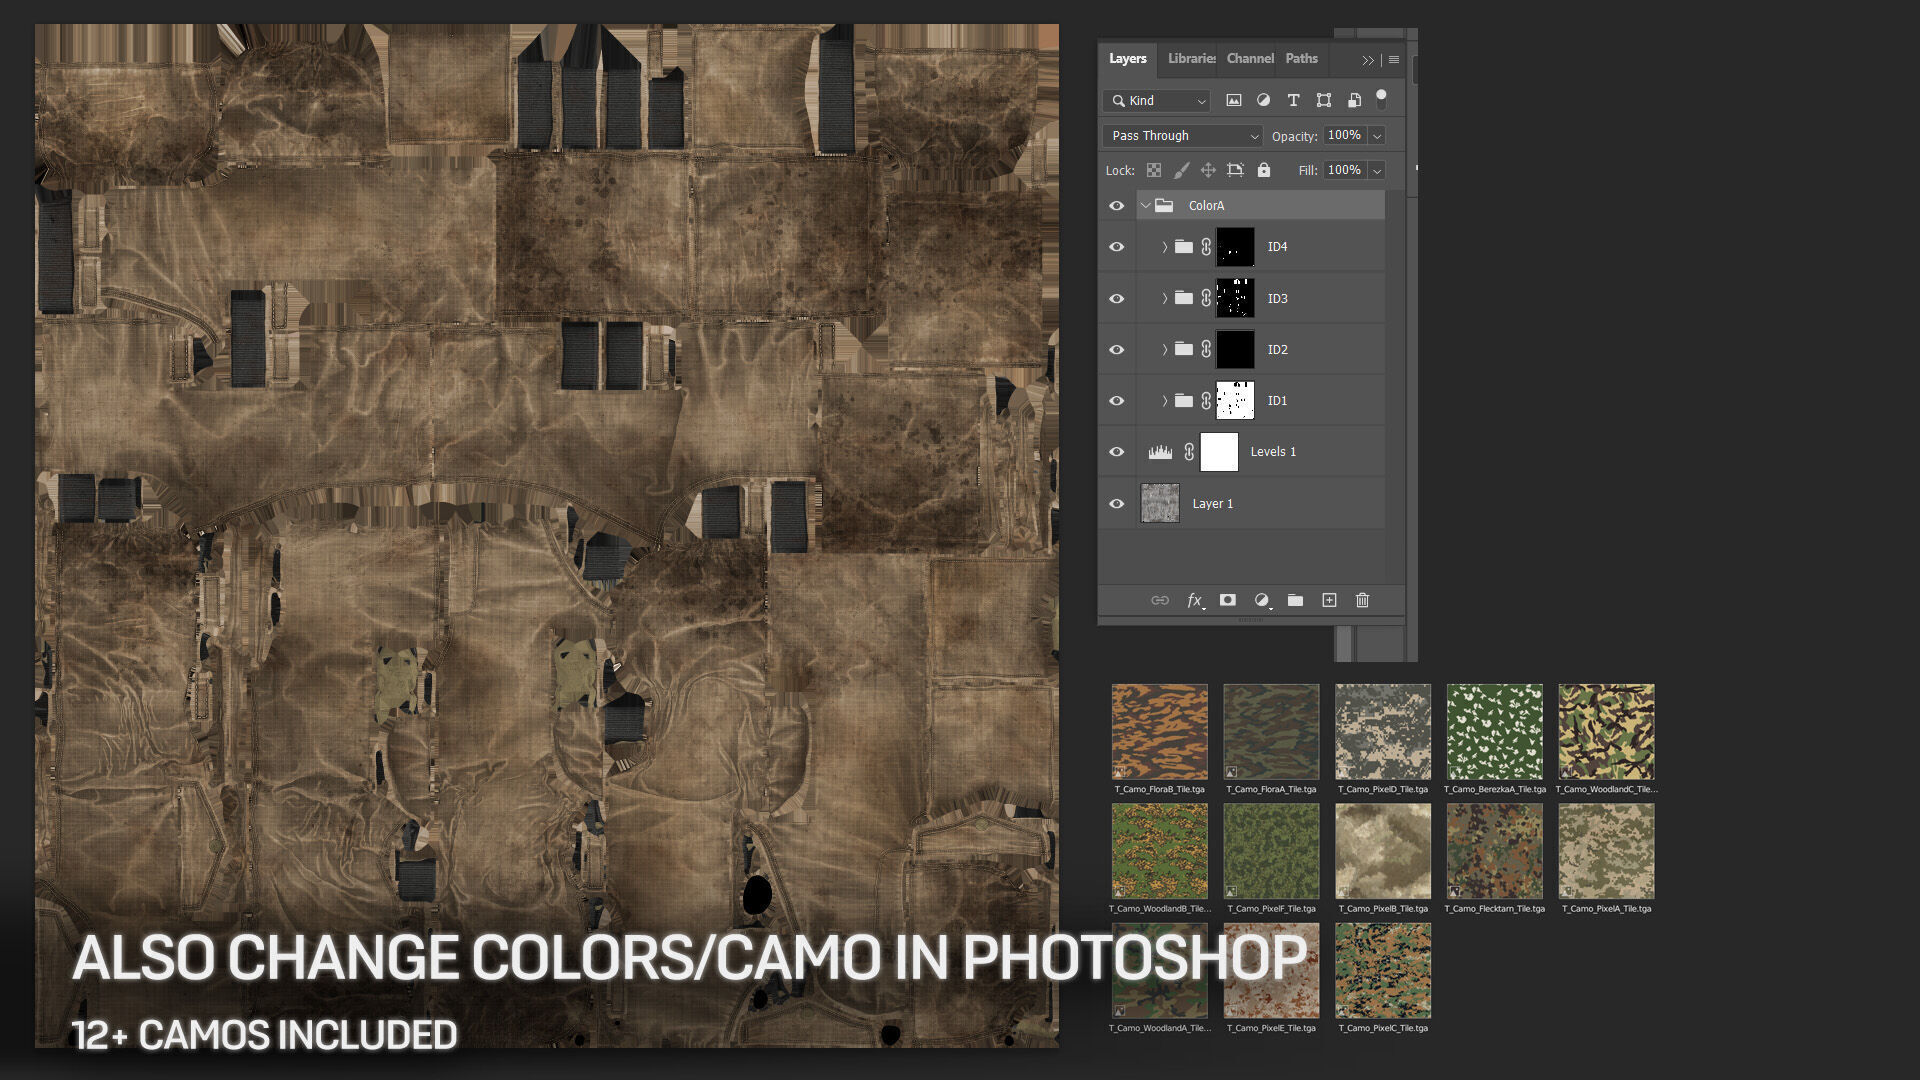Collapse the ColorA group
Image resolution: width=1920 pixels, height=1080 pixels.
tap(1146, 205)
